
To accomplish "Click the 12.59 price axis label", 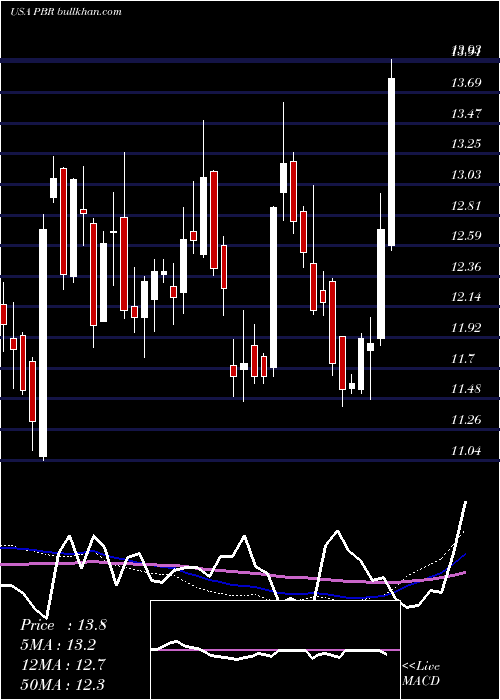I will click(x=466, y=236).
